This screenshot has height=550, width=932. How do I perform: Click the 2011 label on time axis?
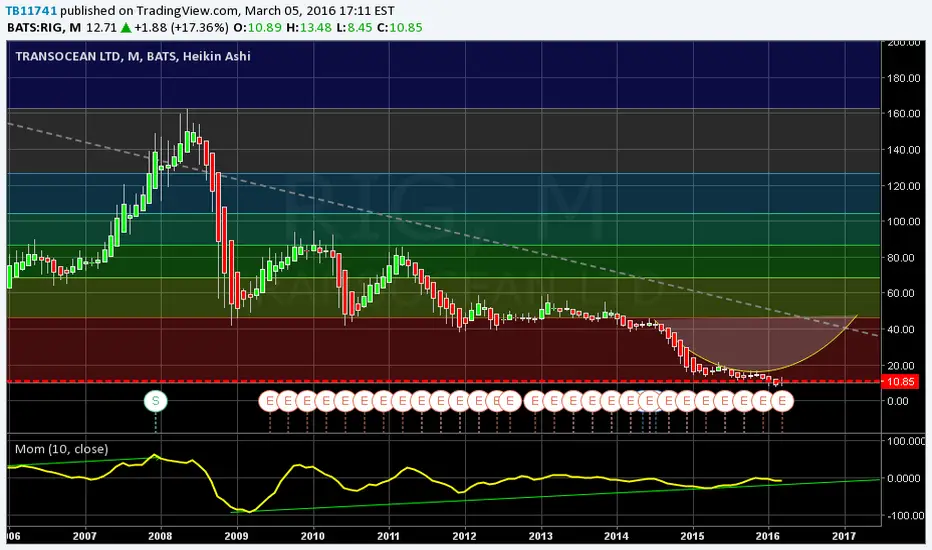click(388, 536)
